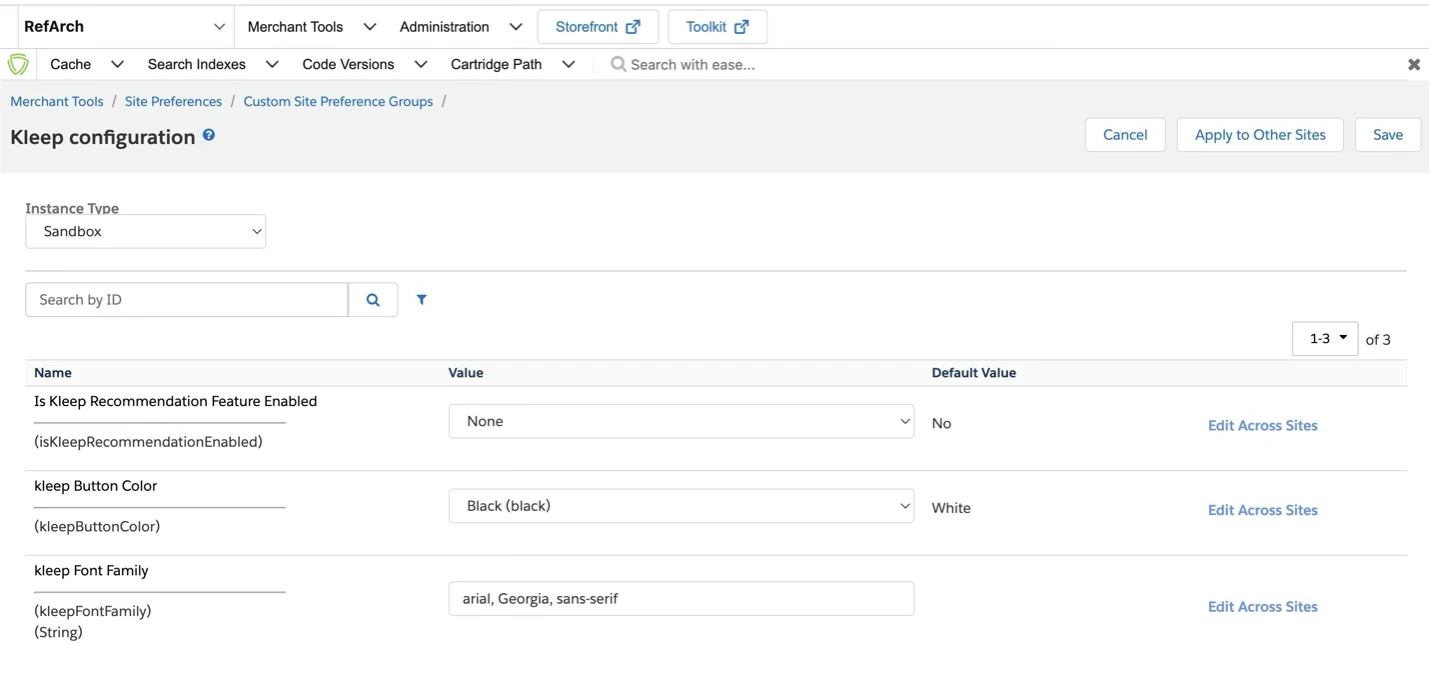This screenshot has height=696, width=1429.
Task: Click Edit Across Sites for kleep Button Color
Action: tap(1262, 510)
